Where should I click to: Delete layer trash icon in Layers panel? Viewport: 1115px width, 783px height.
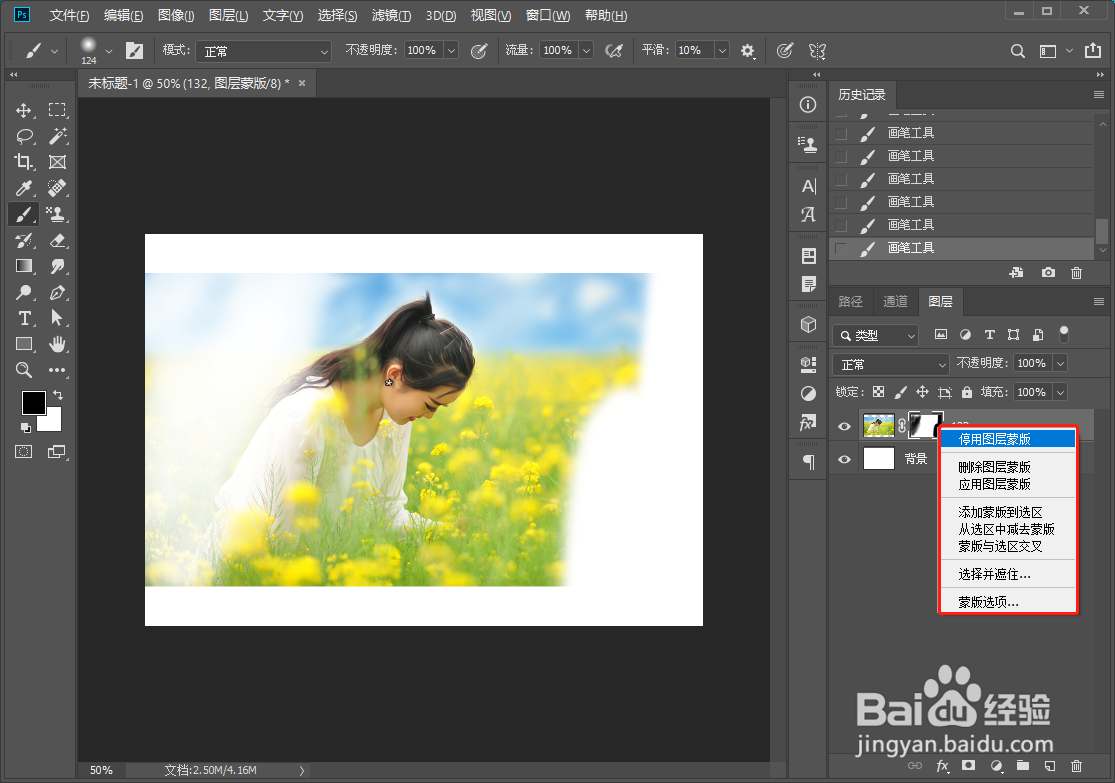pos(1077,766)
